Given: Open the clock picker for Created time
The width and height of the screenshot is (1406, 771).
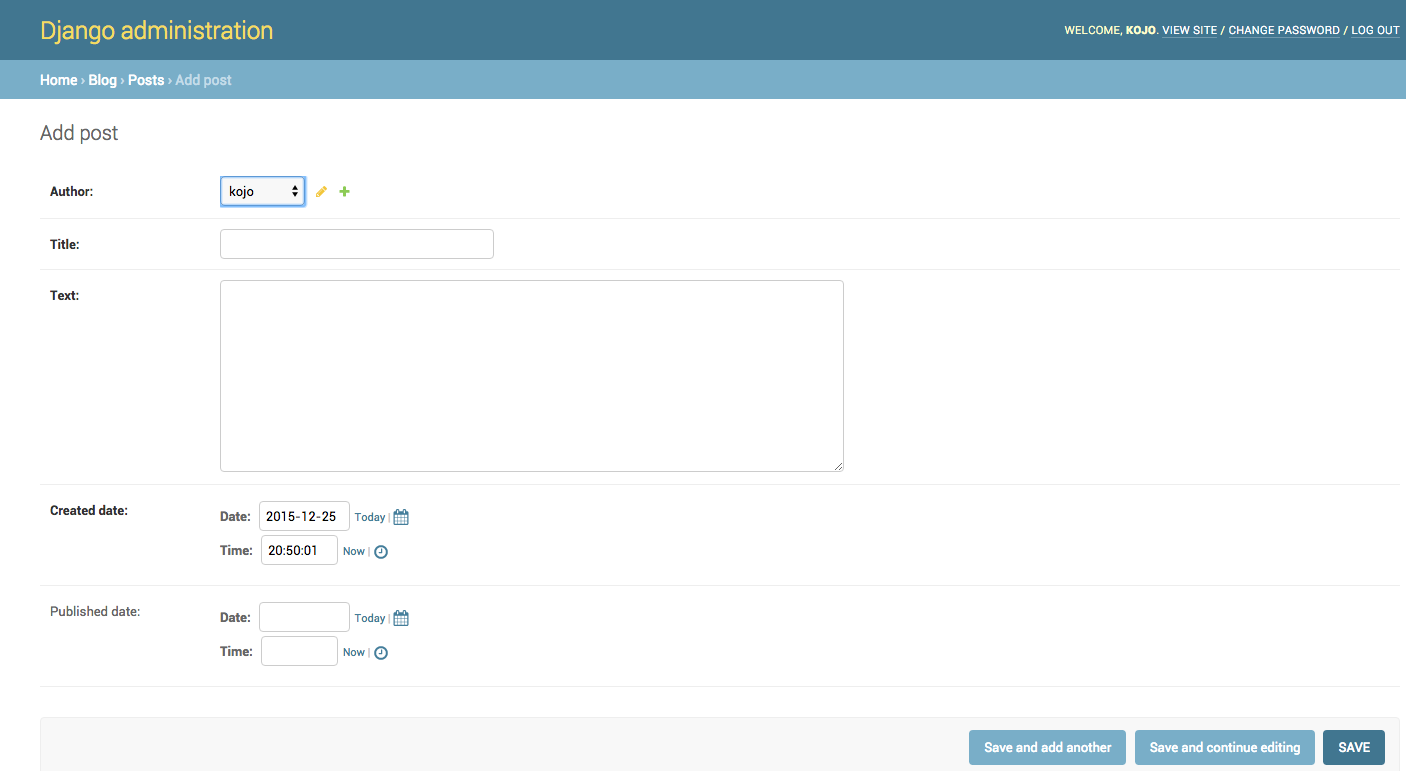Looking at the screenshot, I should click(380, 550).
